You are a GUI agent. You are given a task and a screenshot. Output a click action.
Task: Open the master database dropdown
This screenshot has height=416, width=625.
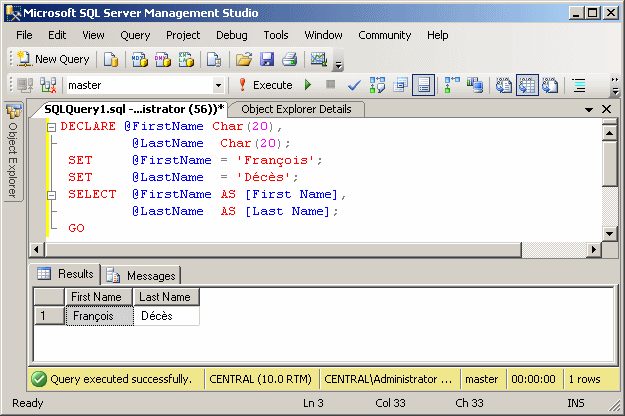click(218, 85)
